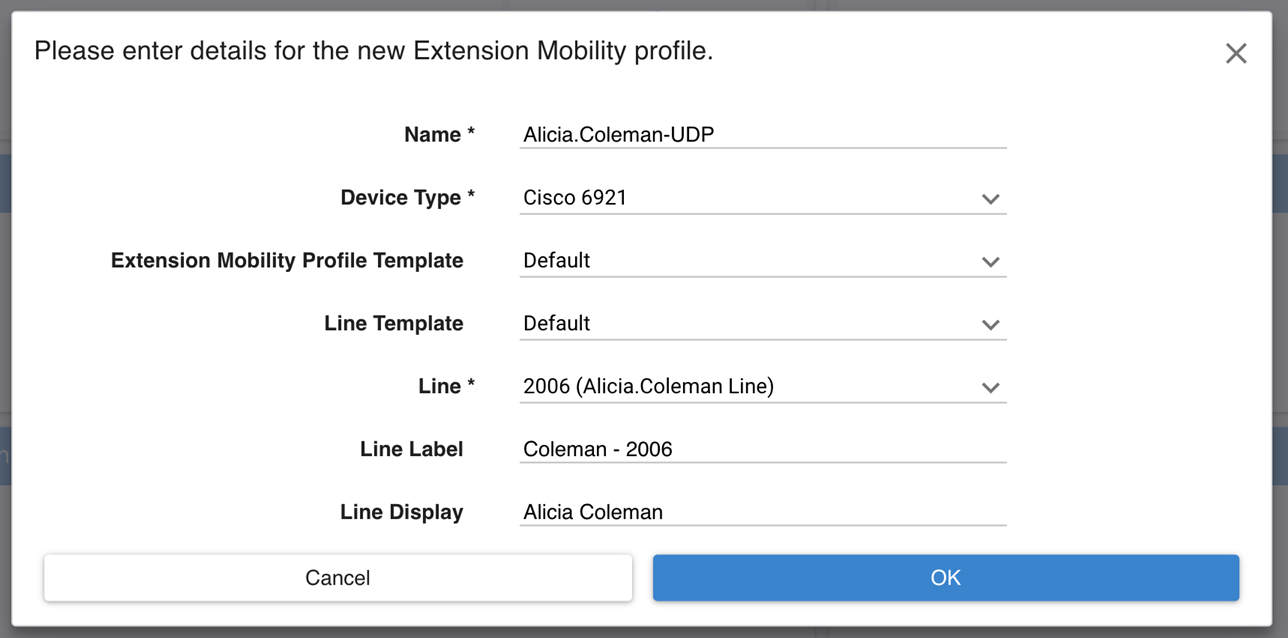Screen dimensions: 1288x638
Task: Focus the Name field containing Alicia.Coleman-UDP
Action: 762,135
